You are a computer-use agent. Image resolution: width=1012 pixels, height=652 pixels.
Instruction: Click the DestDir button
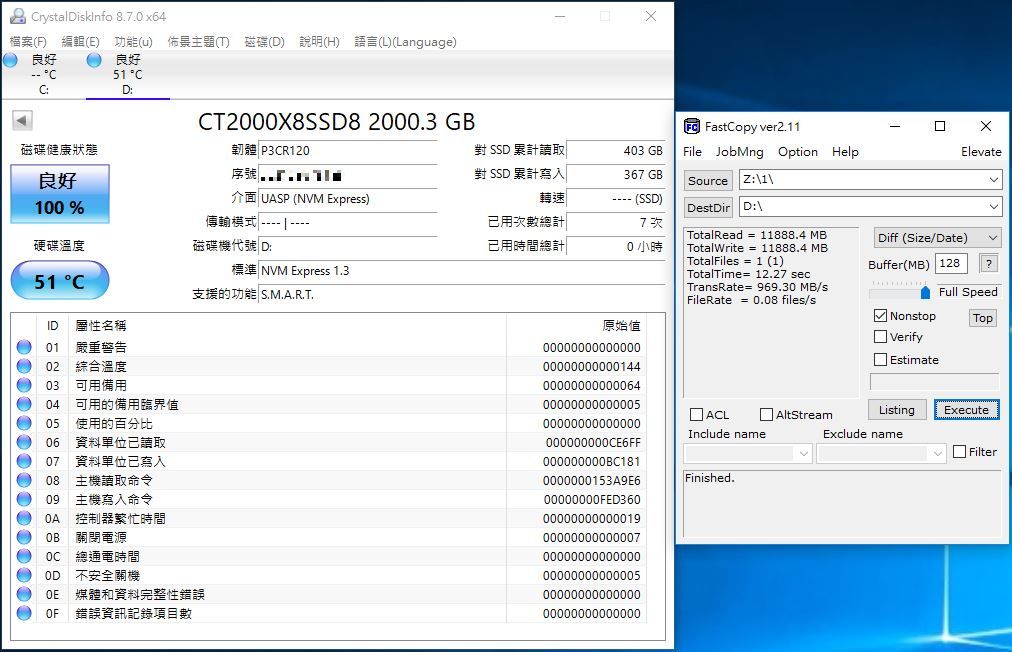click(709, 208)
